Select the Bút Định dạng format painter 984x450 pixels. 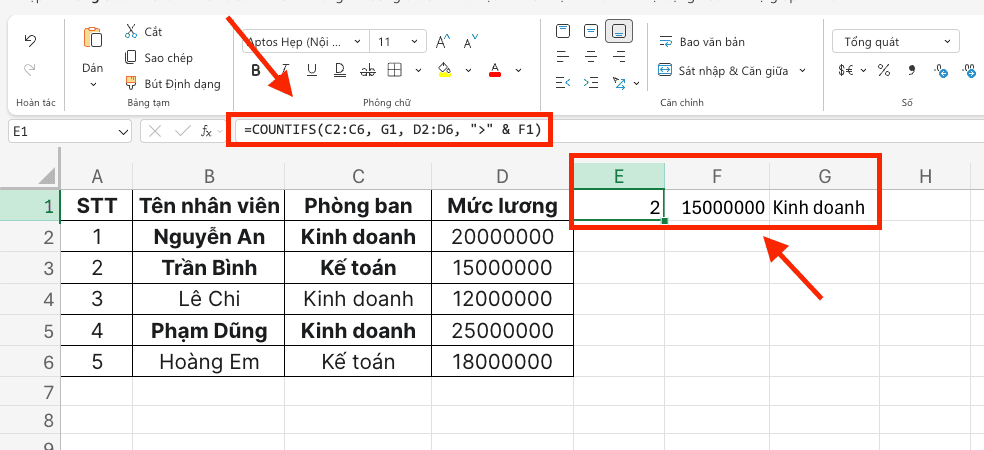173,83
